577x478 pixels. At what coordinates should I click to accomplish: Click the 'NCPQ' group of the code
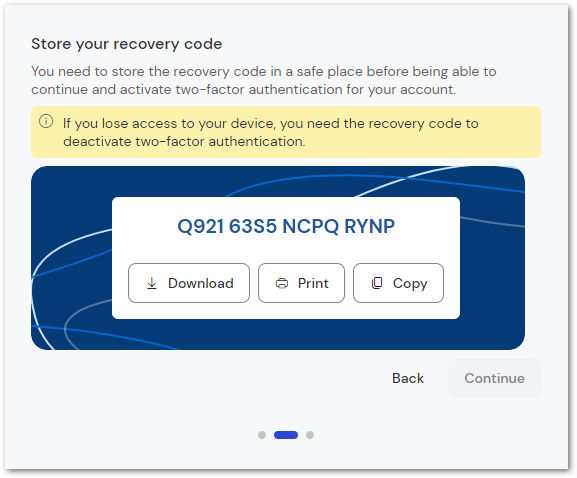[x=310, y=226]
